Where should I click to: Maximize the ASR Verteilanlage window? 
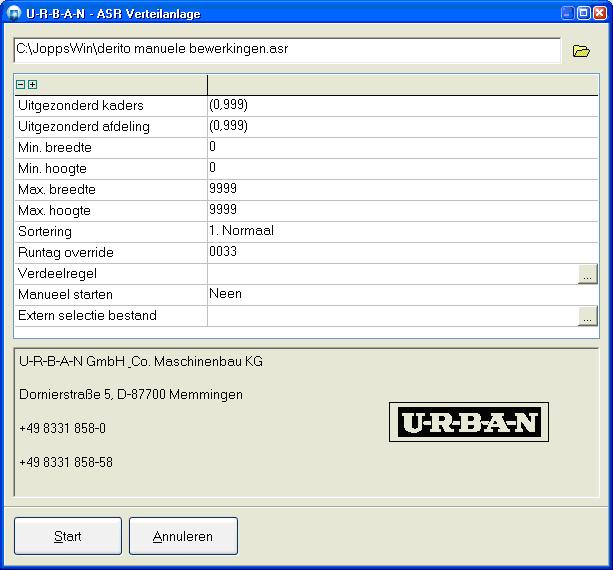[x=584, y=13]
